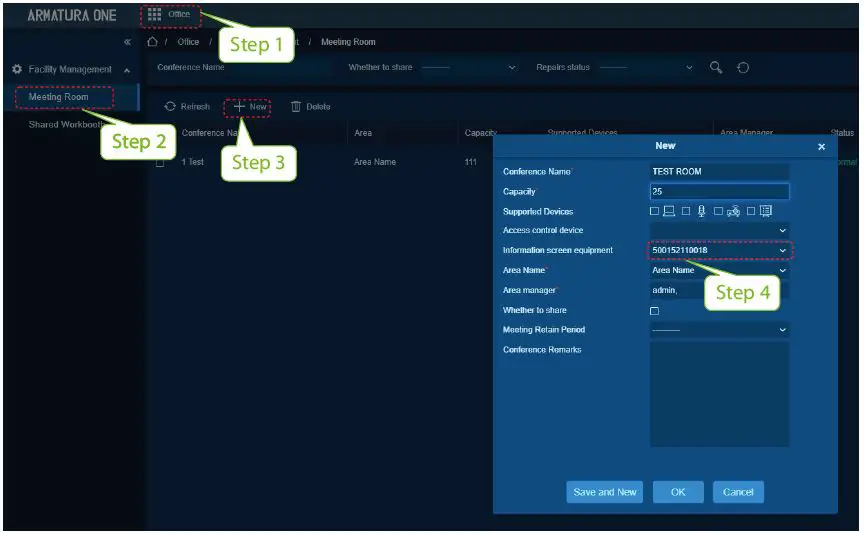Screen dimensions: 864x534
Task: Check the video conferencing device checkbox
Action: tap(718, 211)
